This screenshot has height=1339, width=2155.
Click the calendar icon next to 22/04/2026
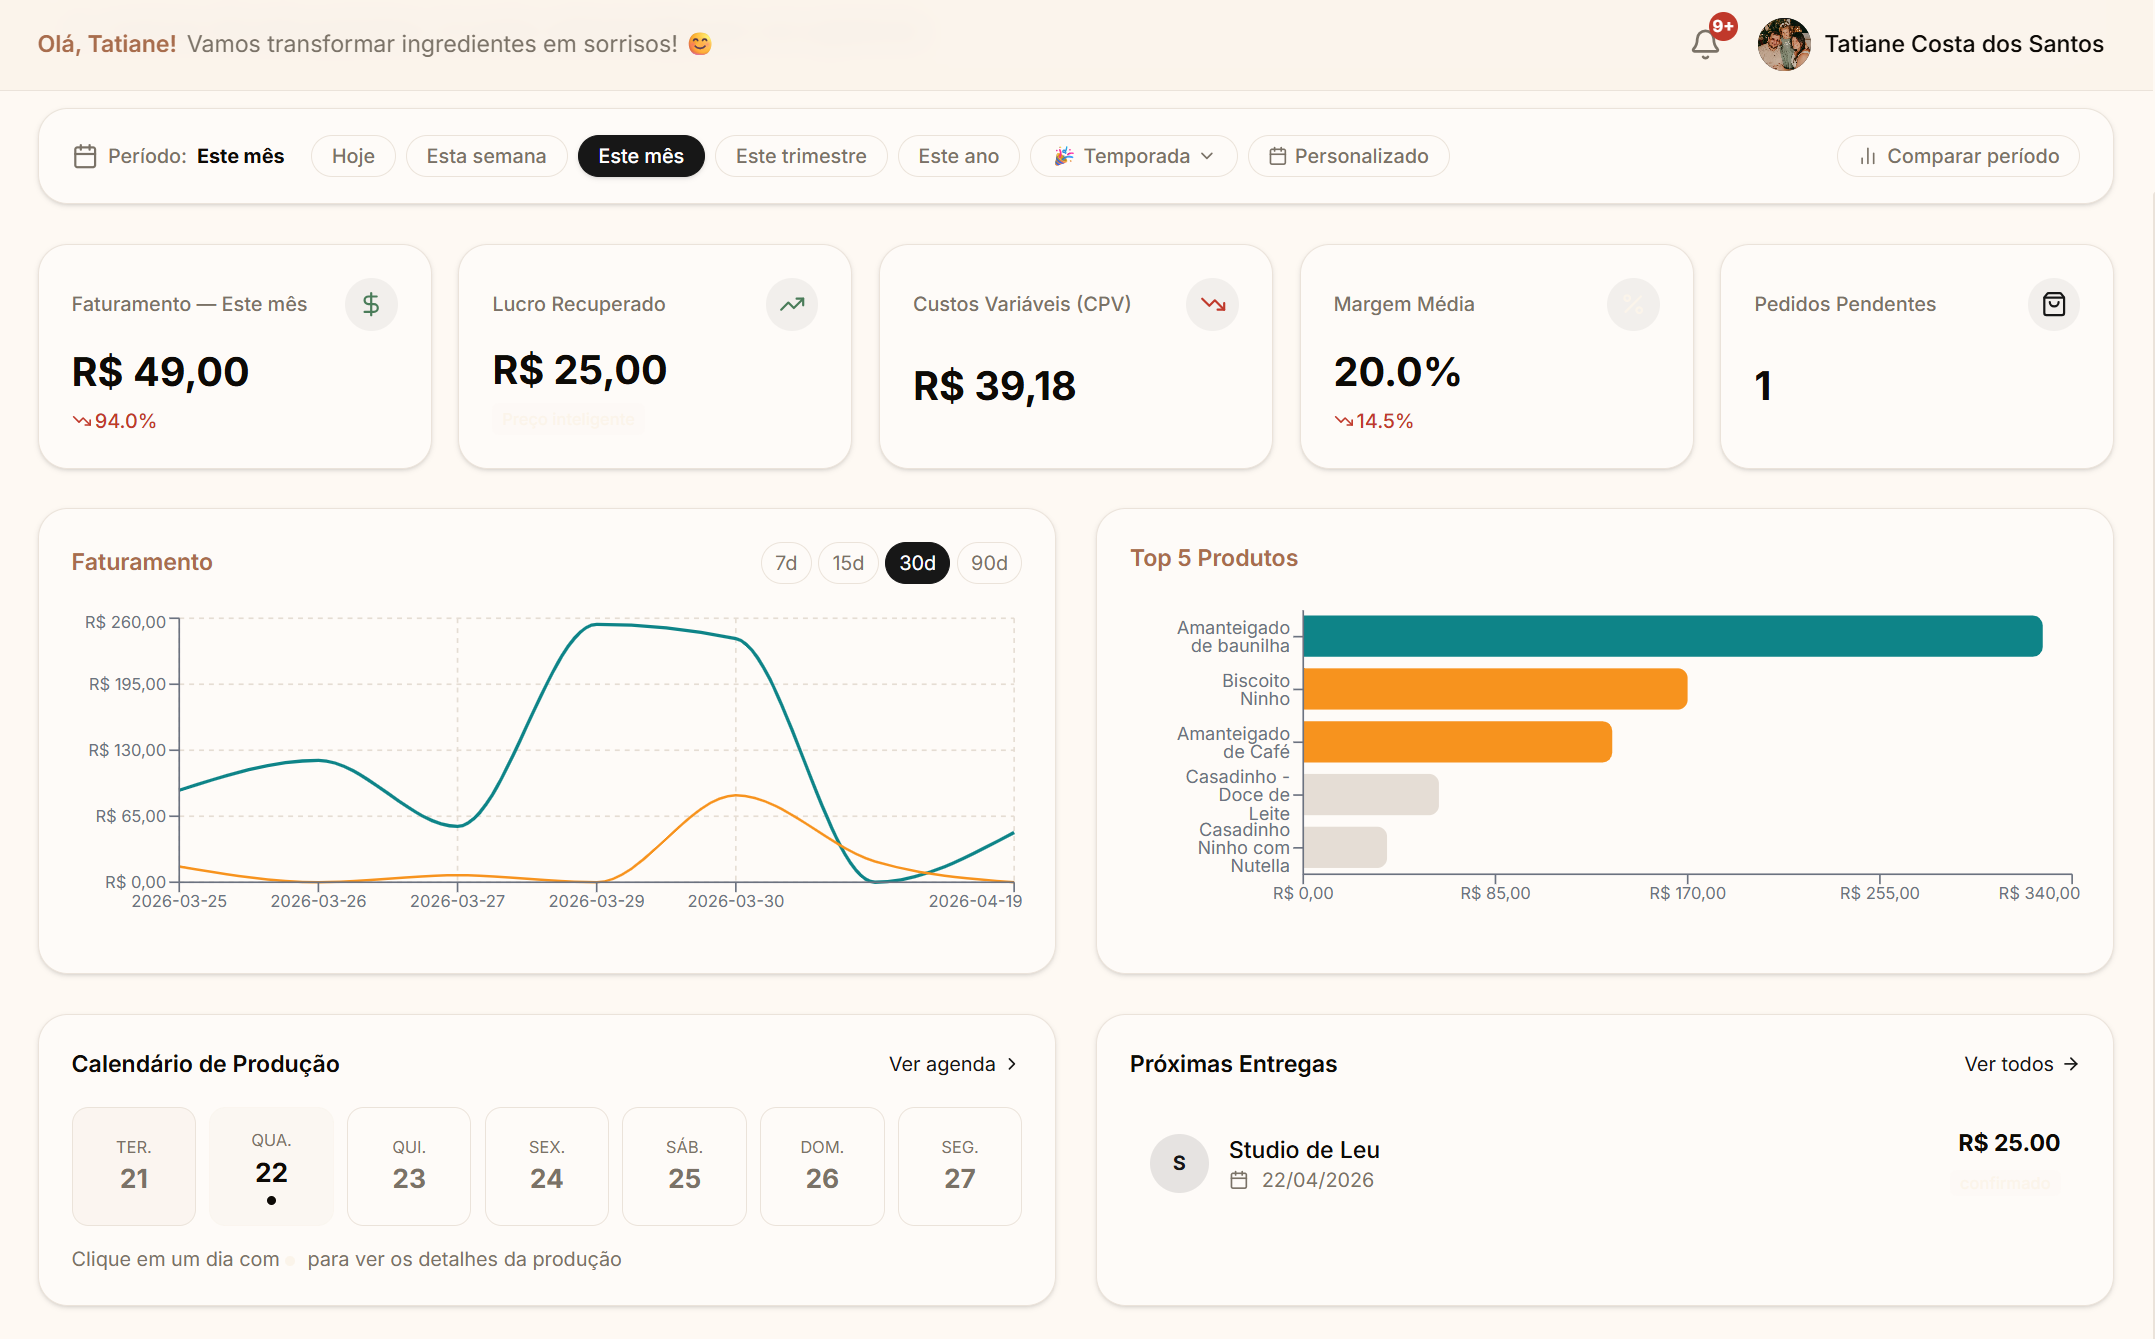click(x=1239, y=1180)
